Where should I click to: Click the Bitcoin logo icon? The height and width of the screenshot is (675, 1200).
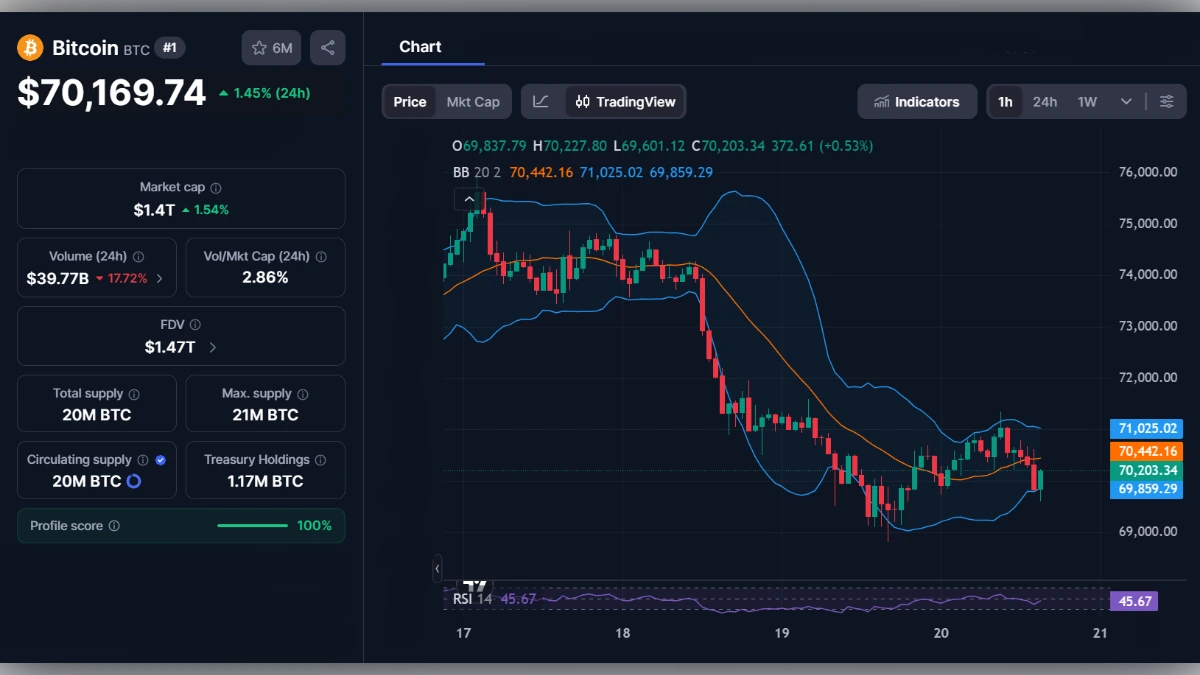[28, 47]
